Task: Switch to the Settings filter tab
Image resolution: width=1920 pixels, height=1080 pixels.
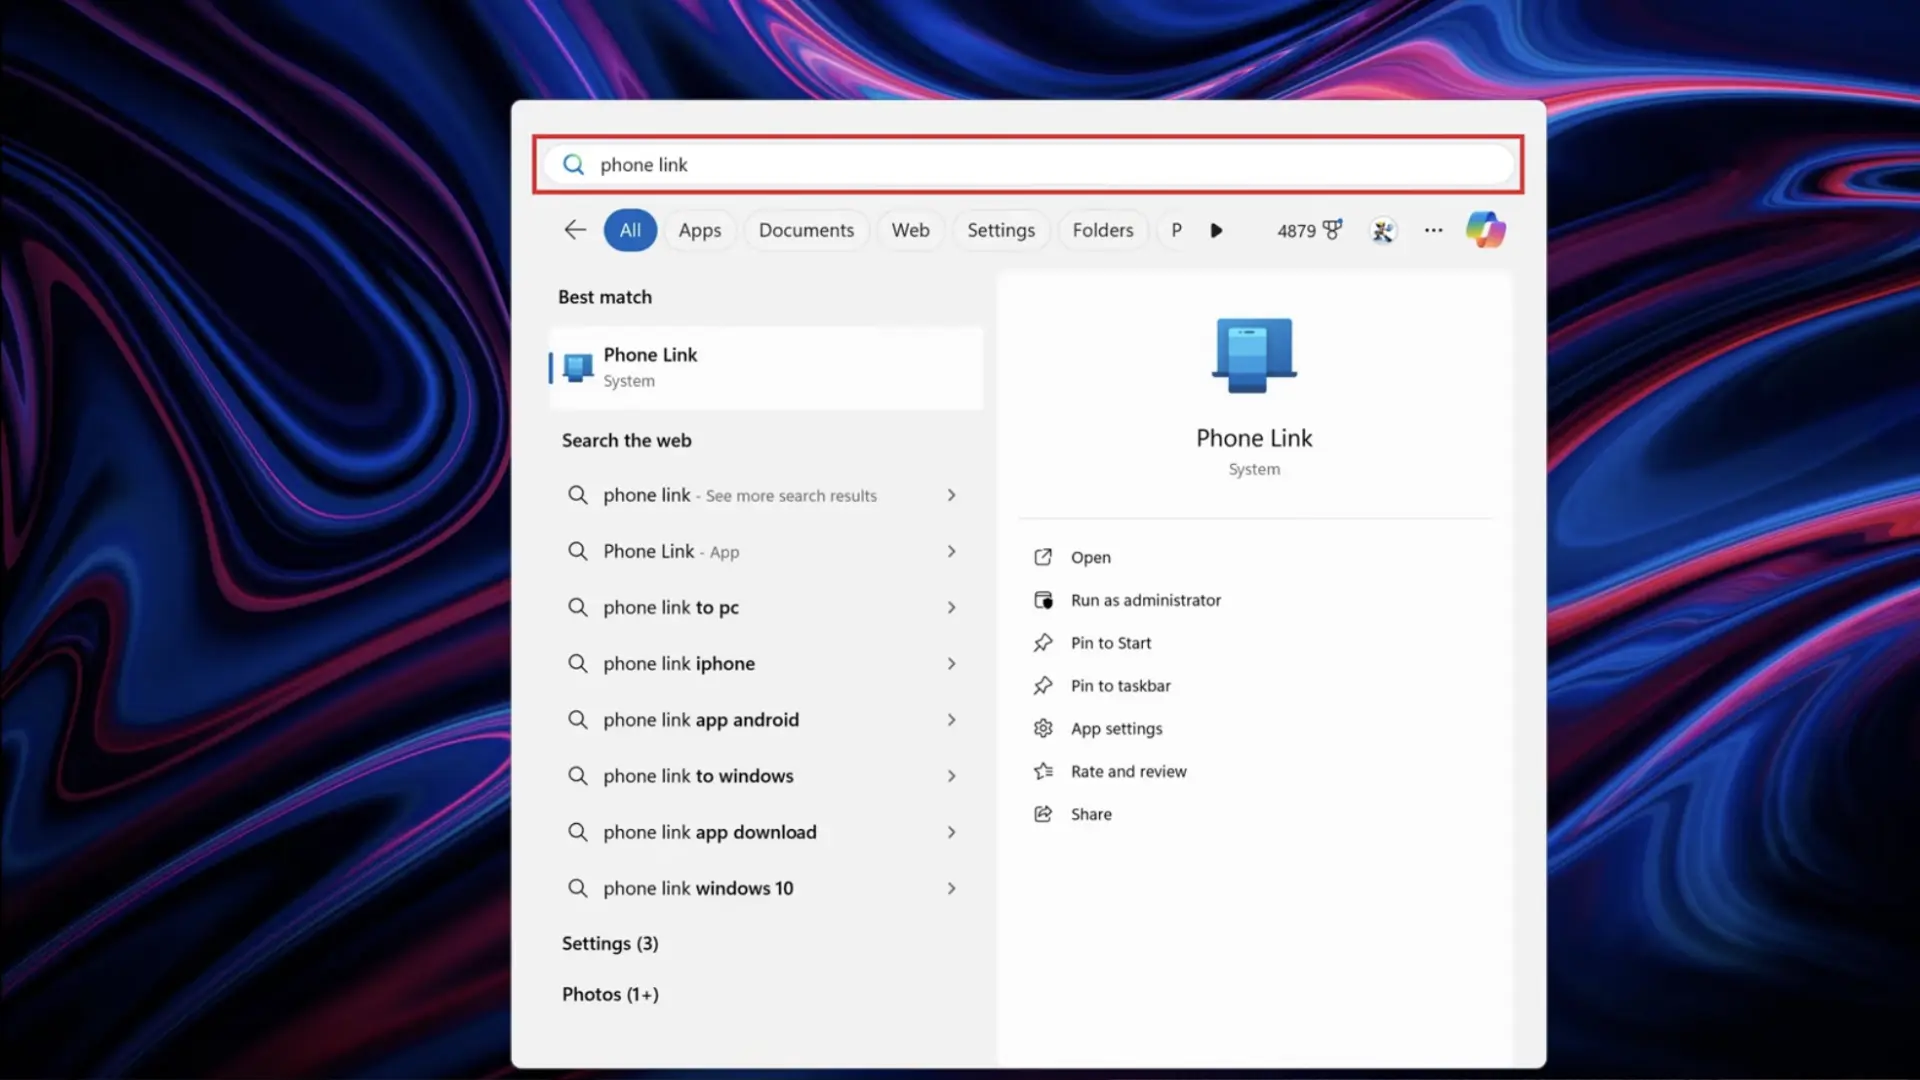Action: click(x=1001, y=230)
